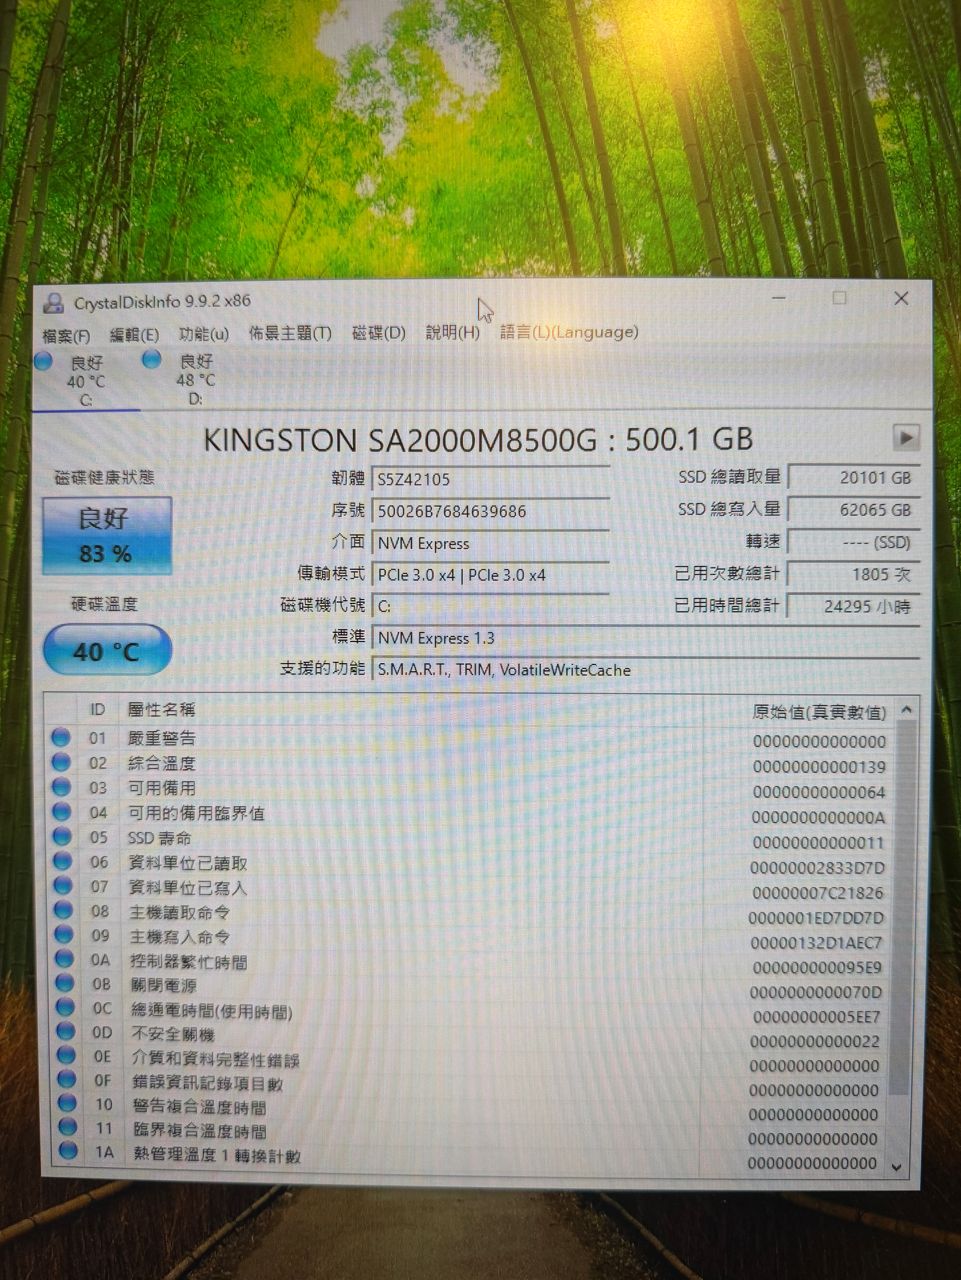Click the attribute list scrollbar down arrow

tap(897, 1166)
